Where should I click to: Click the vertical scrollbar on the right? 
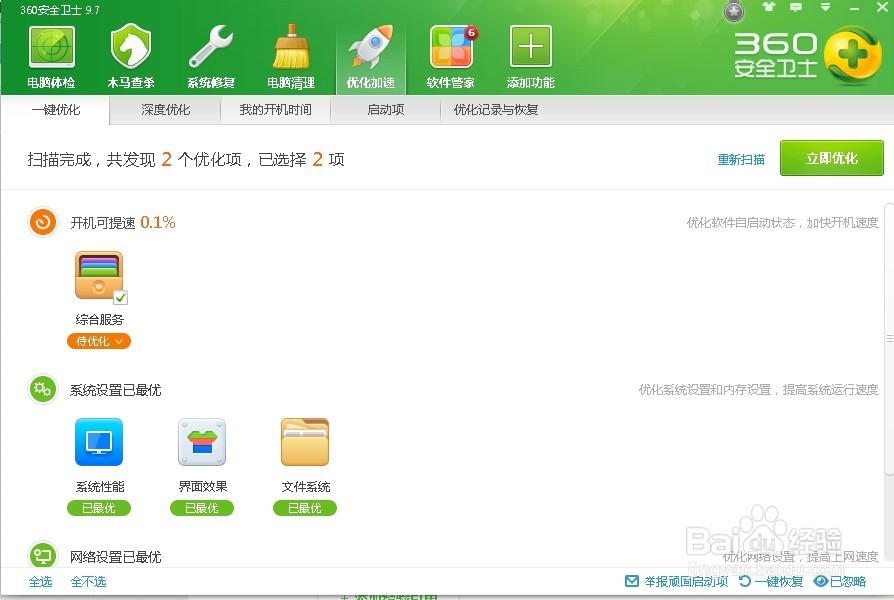(x=889, y=339)
